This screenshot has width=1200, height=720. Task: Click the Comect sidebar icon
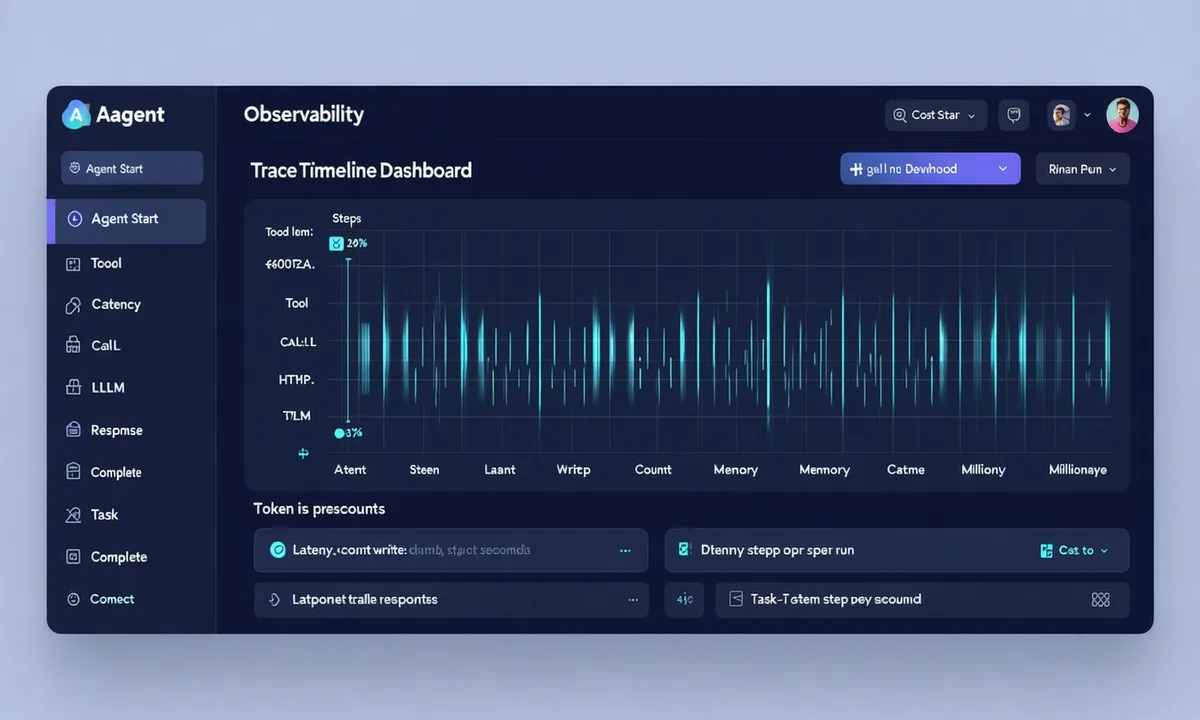(72, 599)
